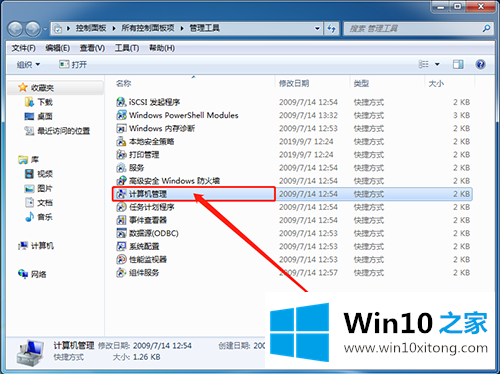Click the 管理工具 breadcrumb segment
The image size is (500, 374).
tap(205, 28)
